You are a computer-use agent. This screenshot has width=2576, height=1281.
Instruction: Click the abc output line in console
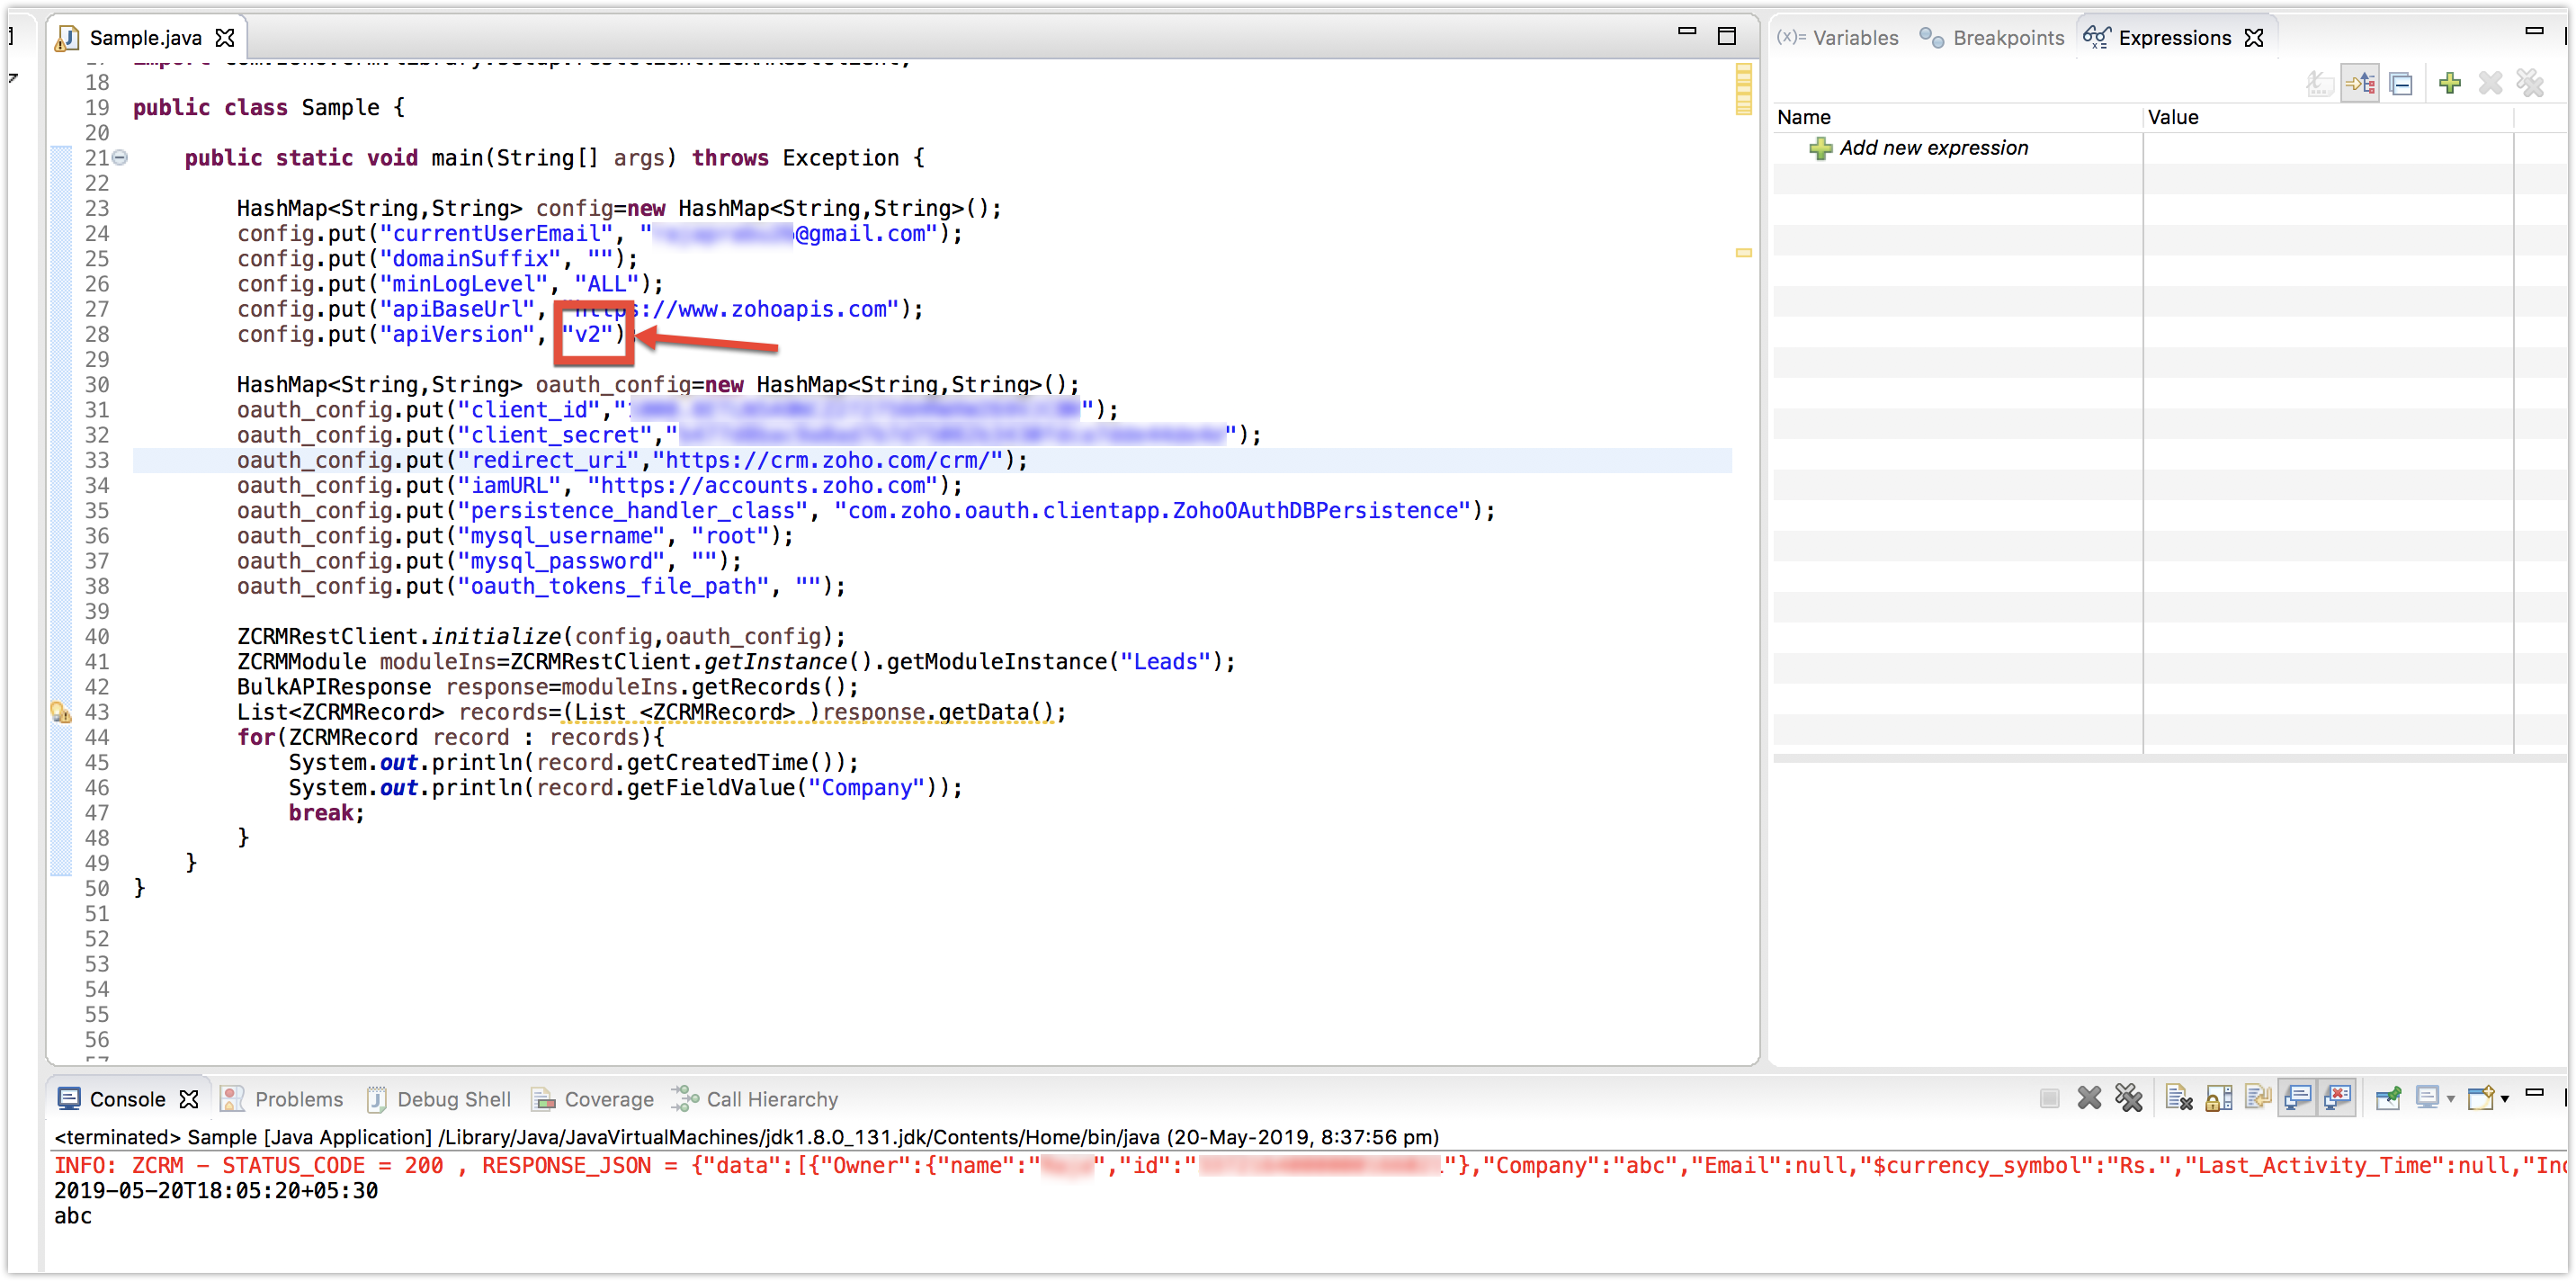coord(73,1215)
